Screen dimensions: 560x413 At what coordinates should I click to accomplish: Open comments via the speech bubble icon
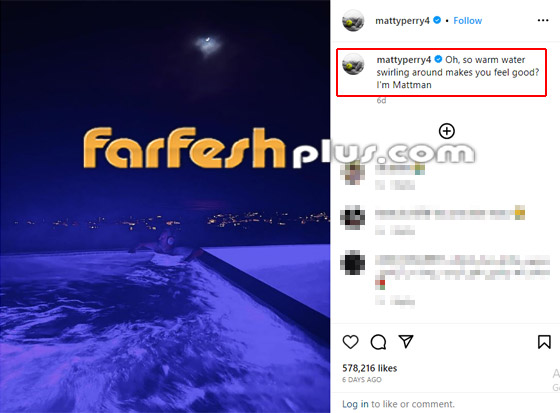(x=378, y=342)
